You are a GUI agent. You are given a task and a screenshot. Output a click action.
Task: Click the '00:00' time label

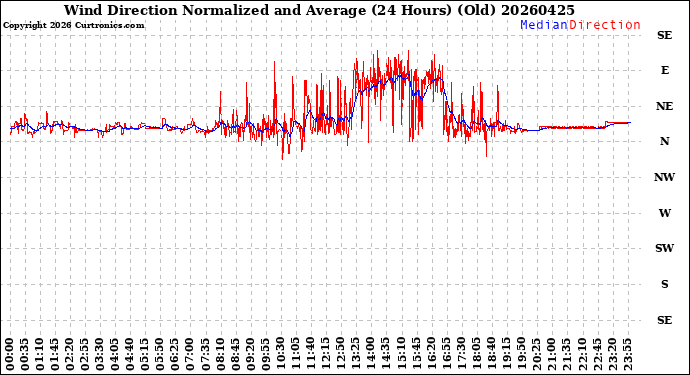click(10, 354)
